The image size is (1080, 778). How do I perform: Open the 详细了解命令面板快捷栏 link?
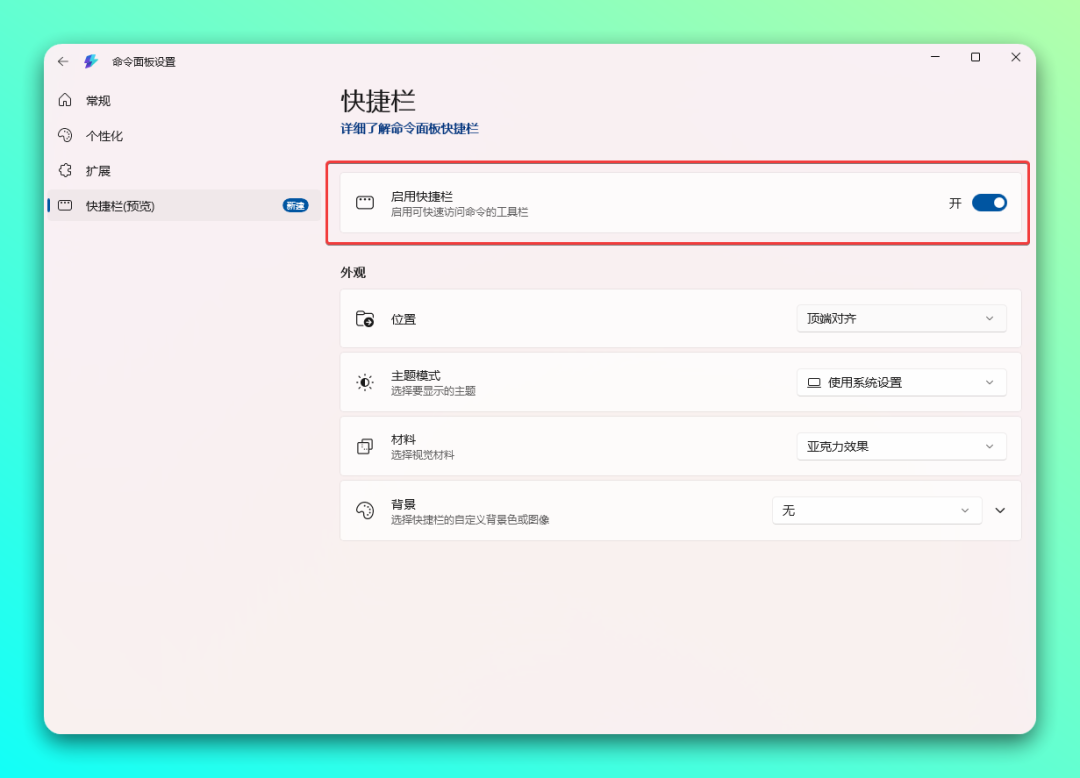[410, 129]
